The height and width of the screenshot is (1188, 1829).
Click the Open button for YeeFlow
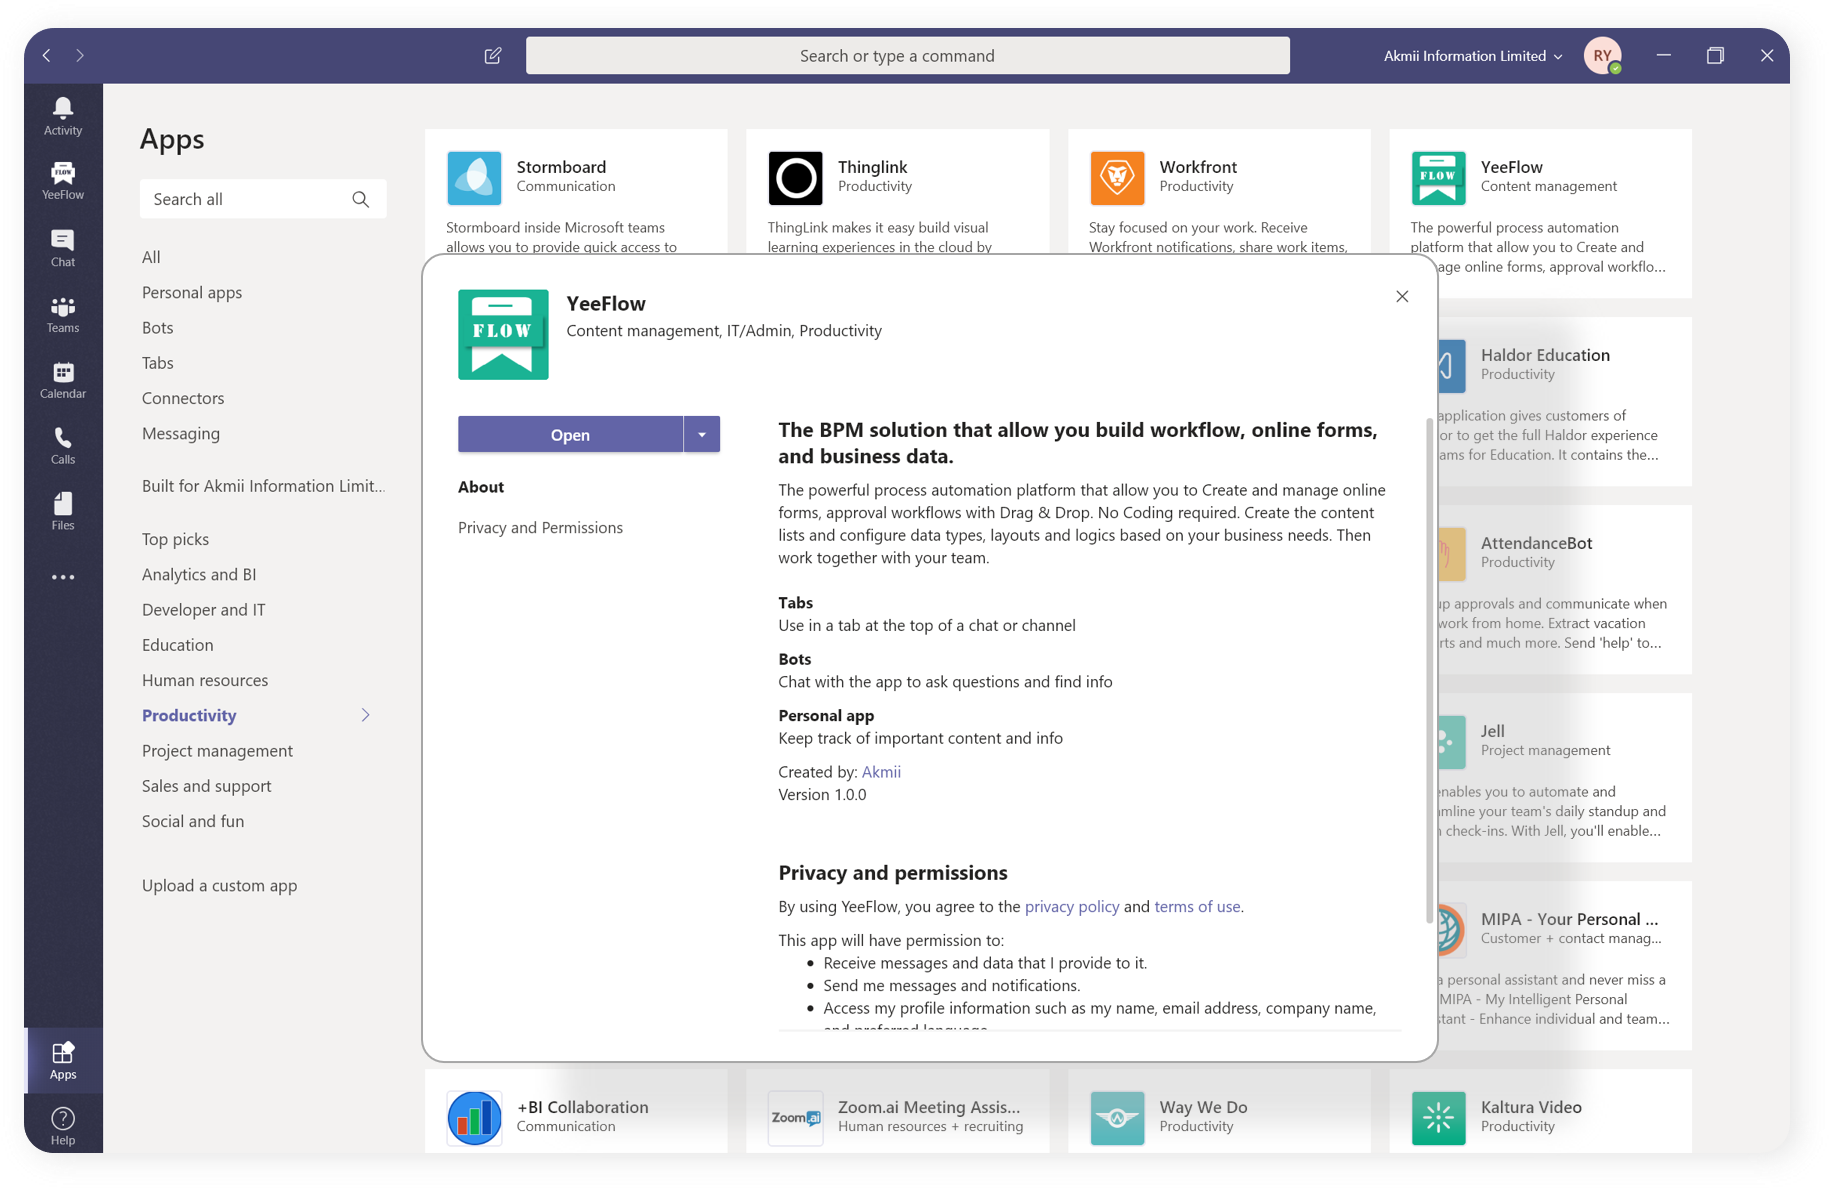pos(570,435)
